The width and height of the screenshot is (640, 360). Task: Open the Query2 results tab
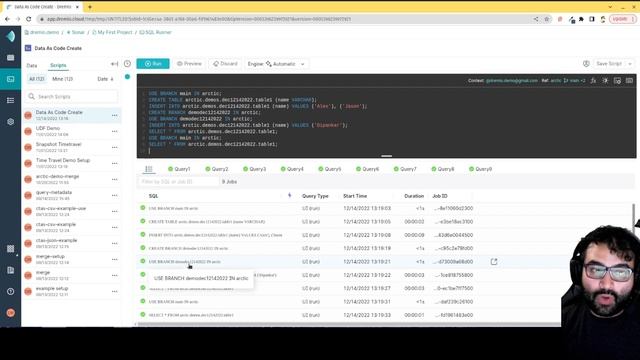tap(217, 169)
